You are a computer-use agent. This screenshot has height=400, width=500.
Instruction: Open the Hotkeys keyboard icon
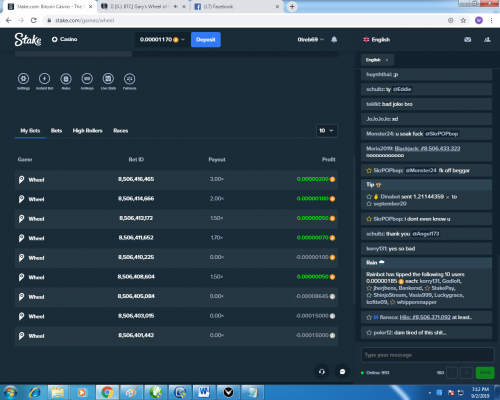[x=87, y=79]
